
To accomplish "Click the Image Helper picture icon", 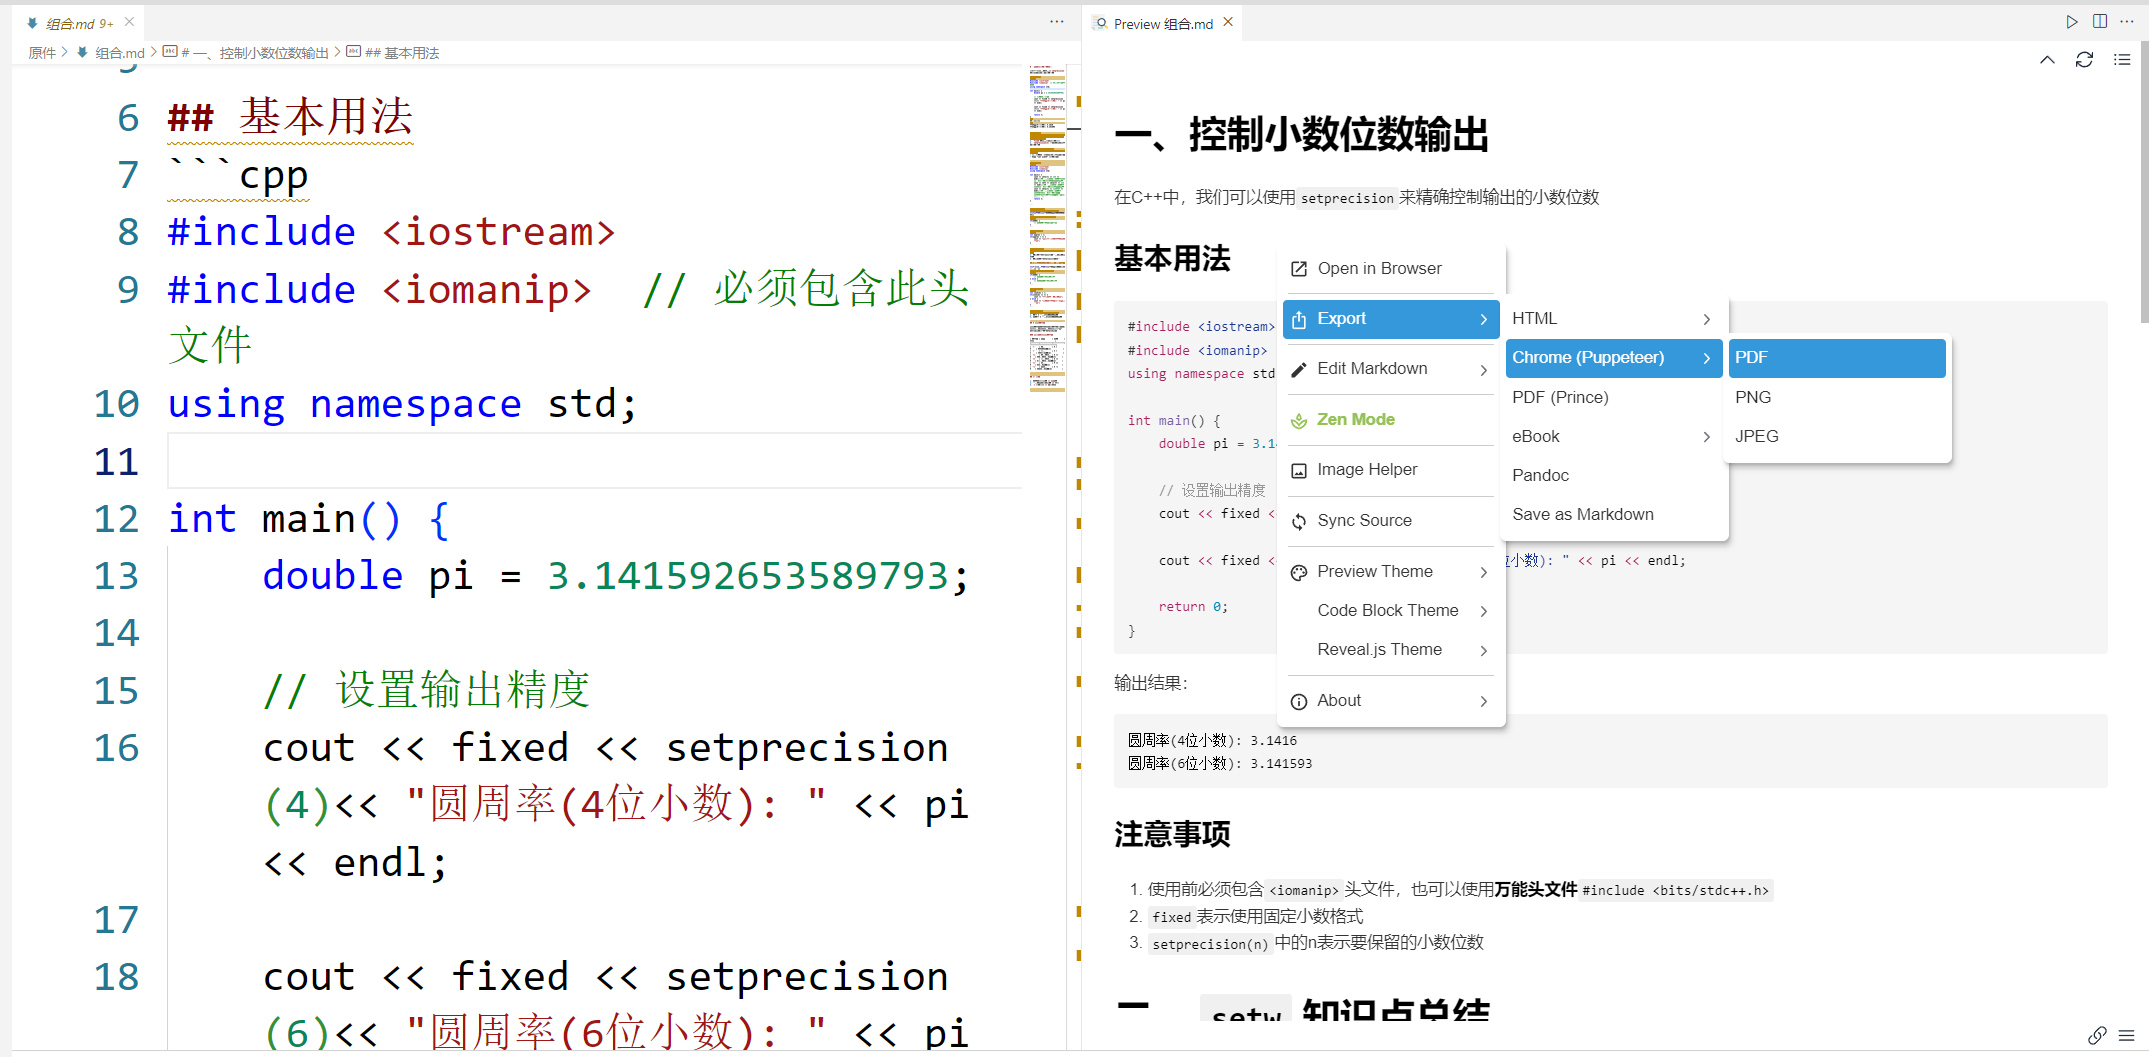I will click(1299, 471).
